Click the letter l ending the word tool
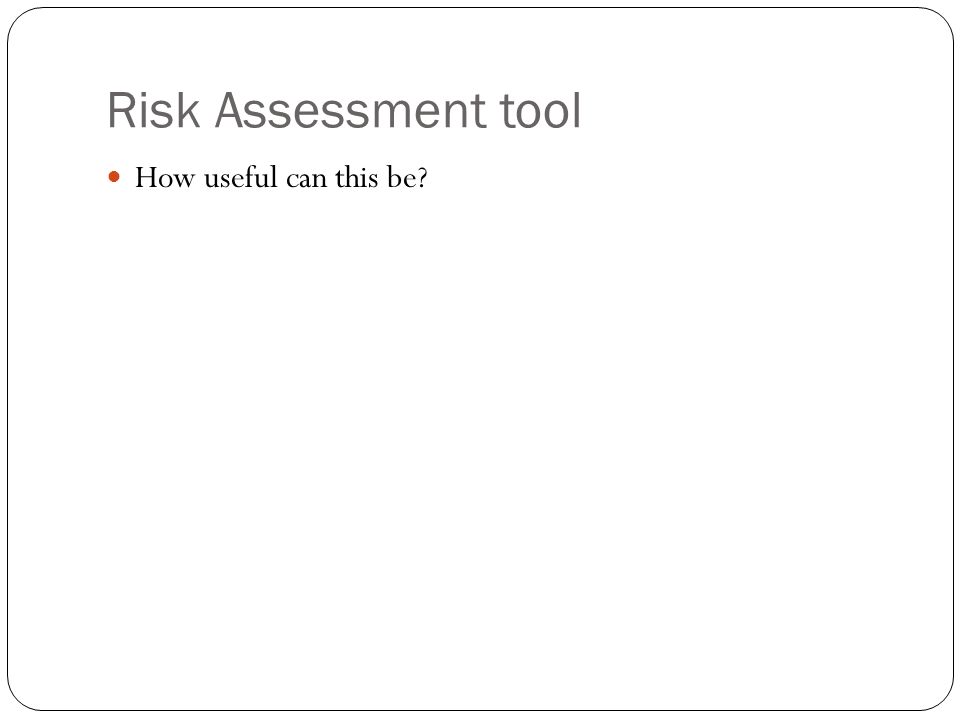 click(577, 110)
